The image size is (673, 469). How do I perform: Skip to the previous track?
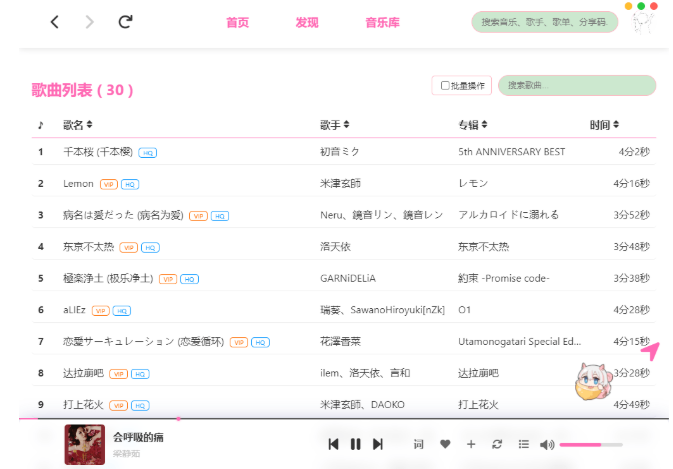click(333, 444)
